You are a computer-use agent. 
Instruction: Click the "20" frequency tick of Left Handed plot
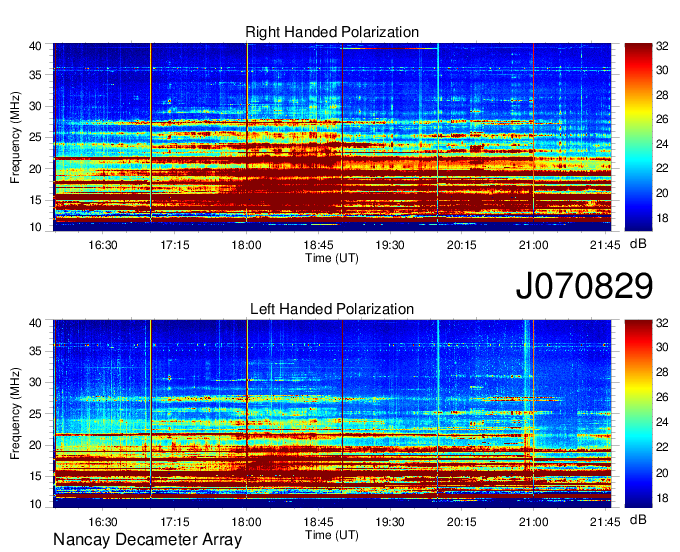35,445
